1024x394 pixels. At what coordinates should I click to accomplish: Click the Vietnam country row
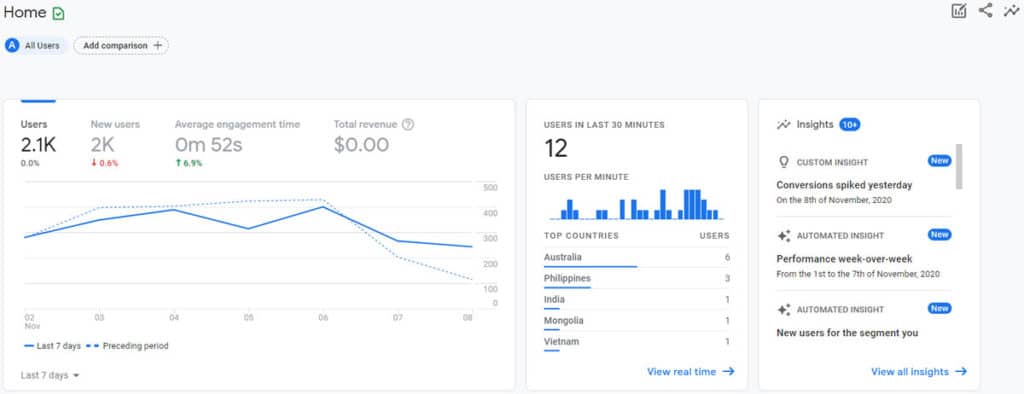click(637, 342)
